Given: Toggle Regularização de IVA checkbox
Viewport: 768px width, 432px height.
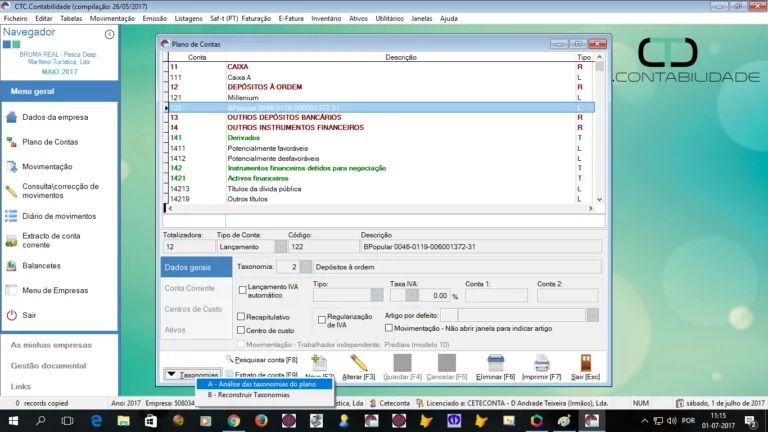Looking at the screenshot, I should pyautogui.click(x=322, y=320).
